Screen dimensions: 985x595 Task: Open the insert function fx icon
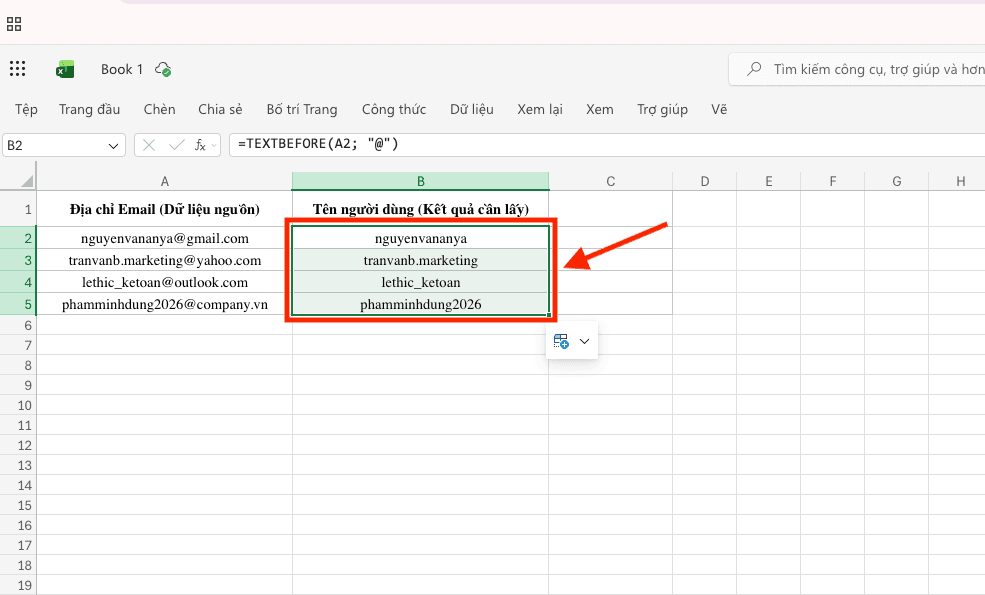point(200,145)
